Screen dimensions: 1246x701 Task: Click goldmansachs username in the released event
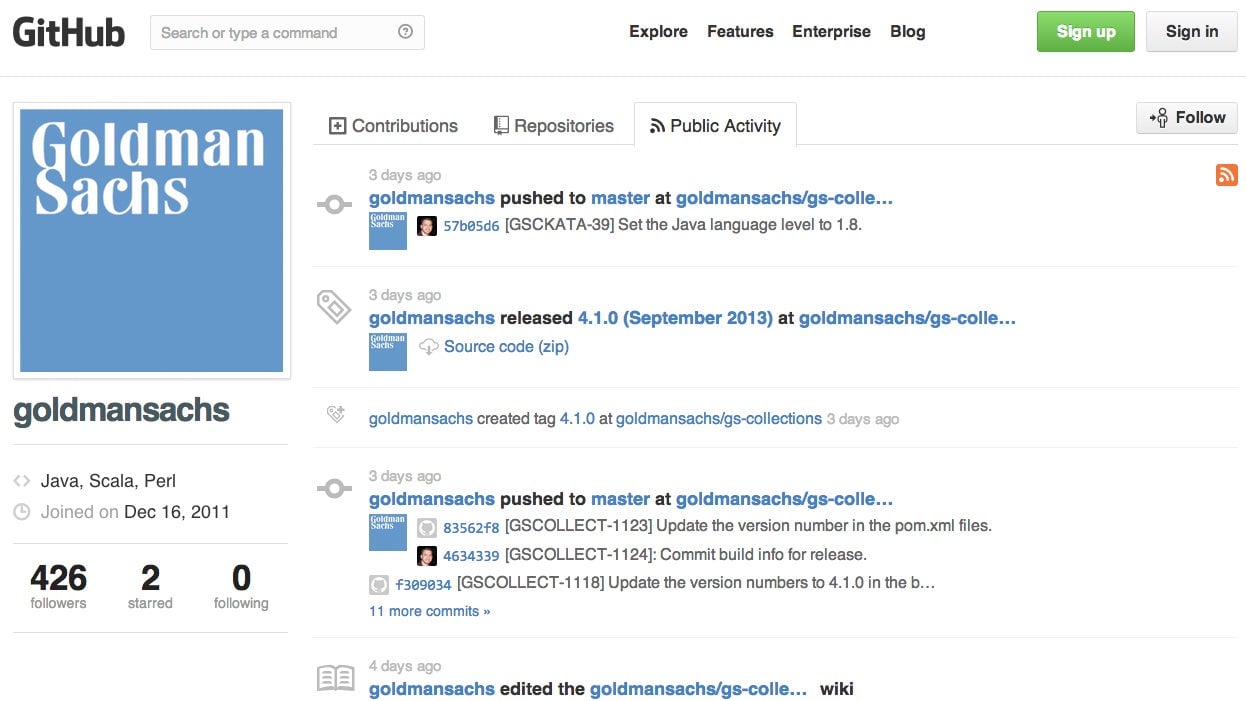[x=432, y=318]
